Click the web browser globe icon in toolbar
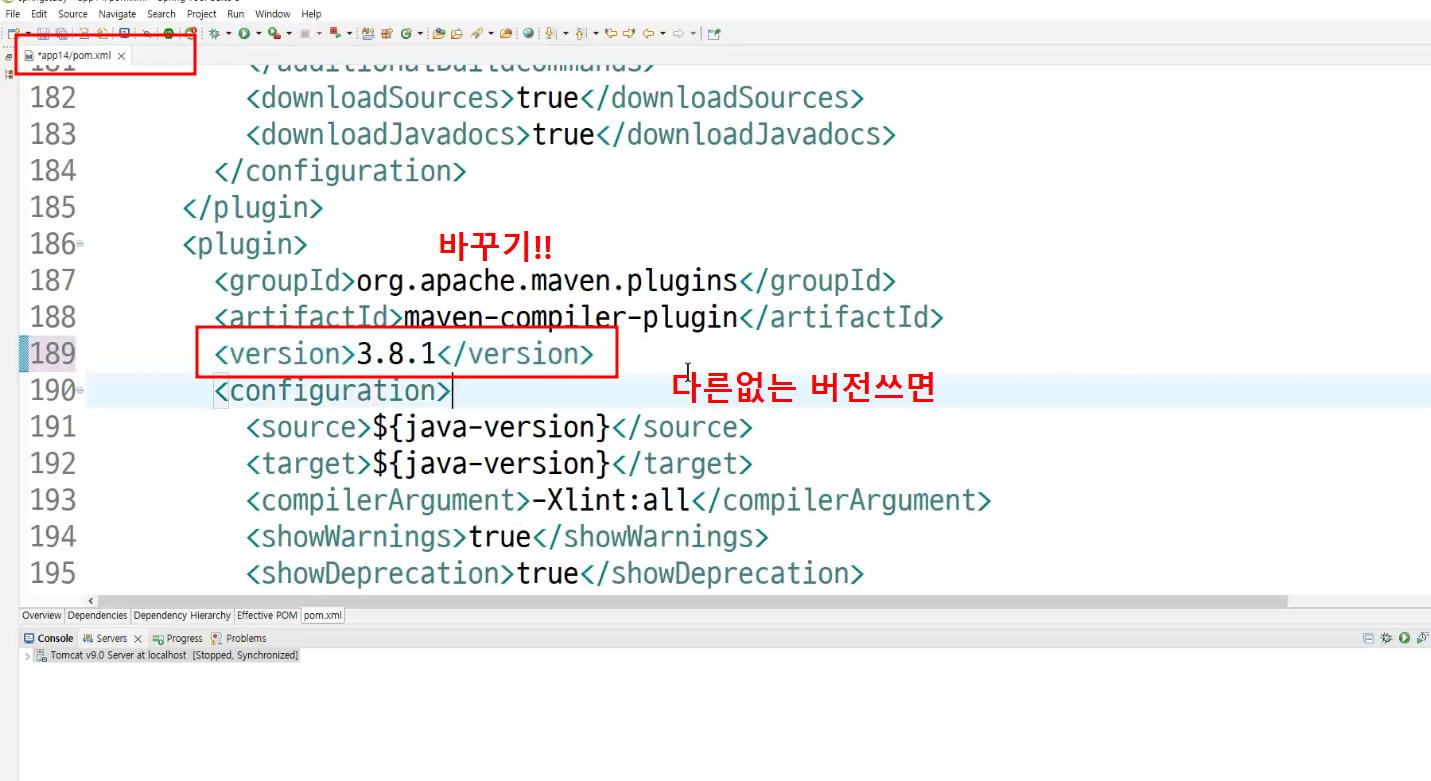 [528, 33]
